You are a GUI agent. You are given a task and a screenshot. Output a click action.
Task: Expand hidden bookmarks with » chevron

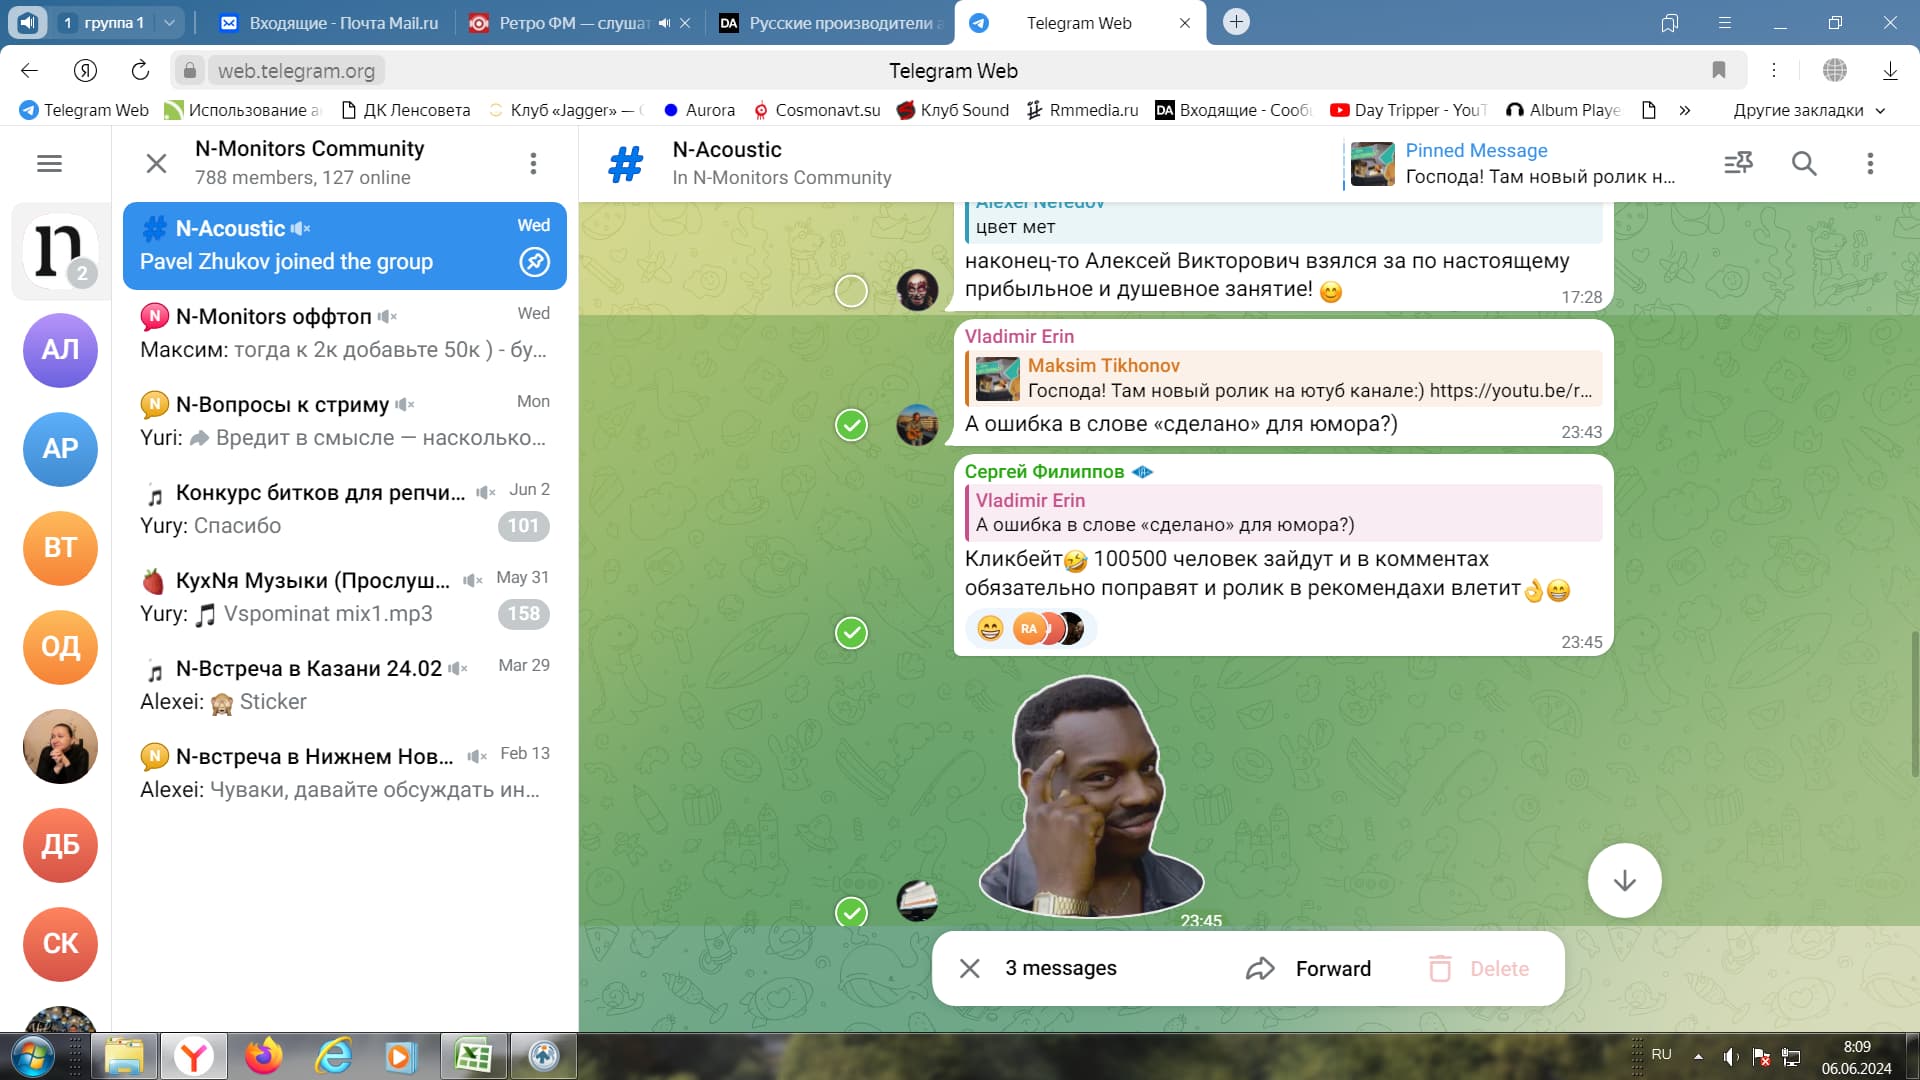pos(1685,110)
